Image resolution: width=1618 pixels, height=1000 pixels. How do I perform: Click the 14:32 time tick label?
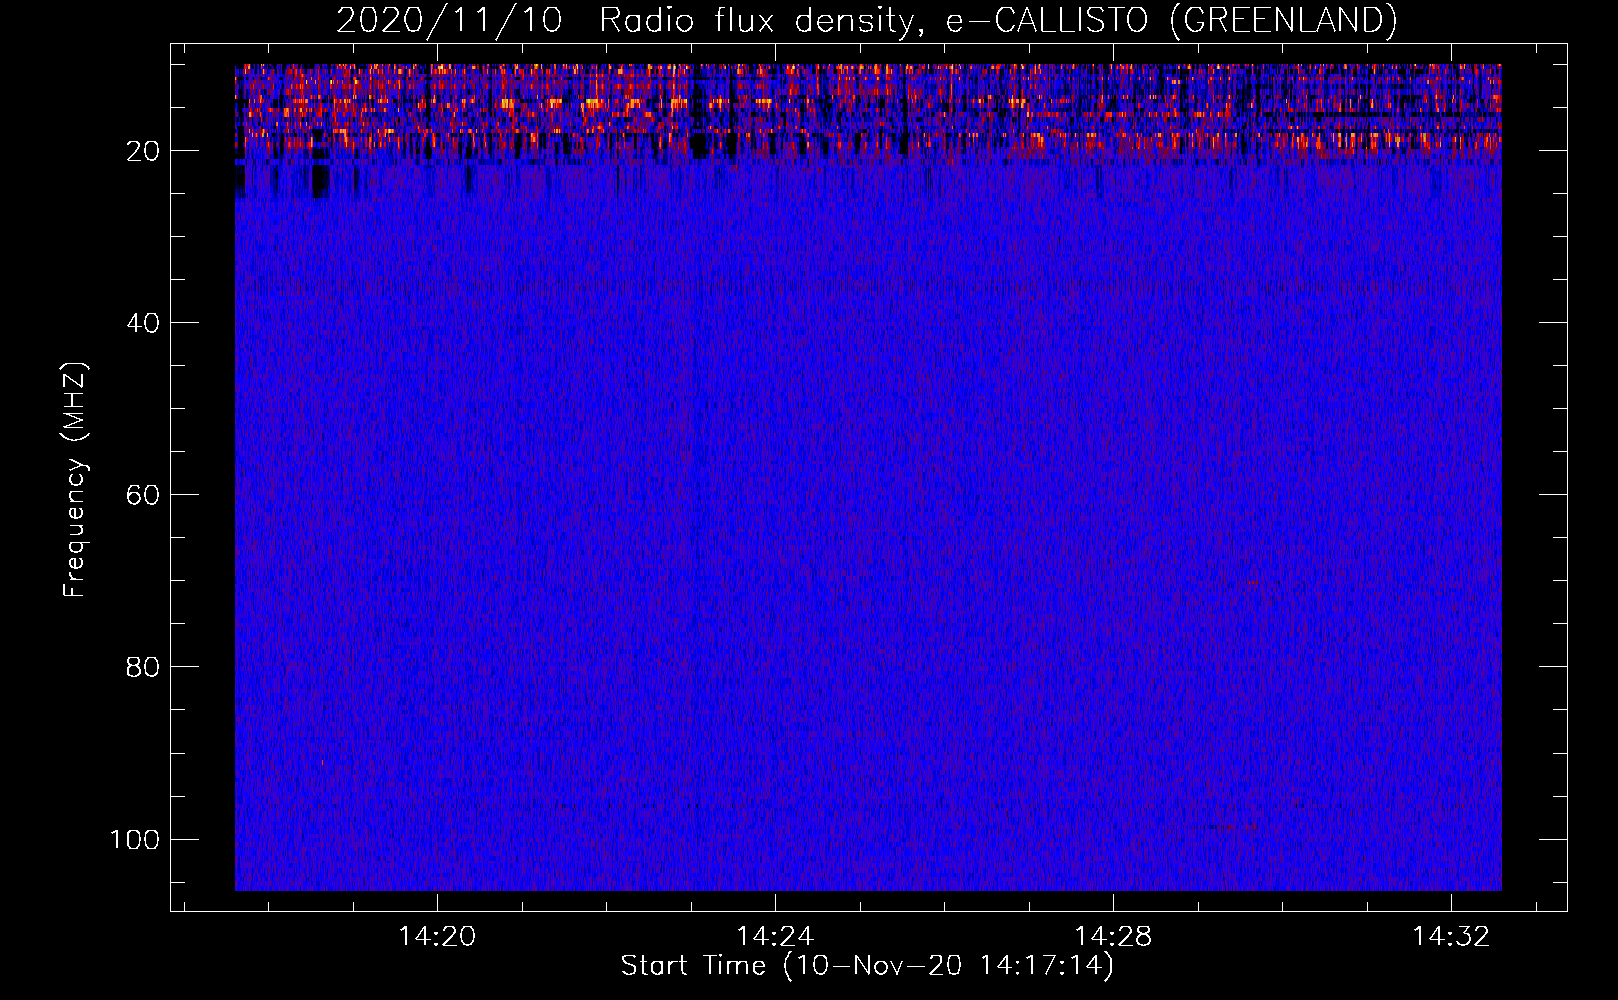tap(1451, 937)
